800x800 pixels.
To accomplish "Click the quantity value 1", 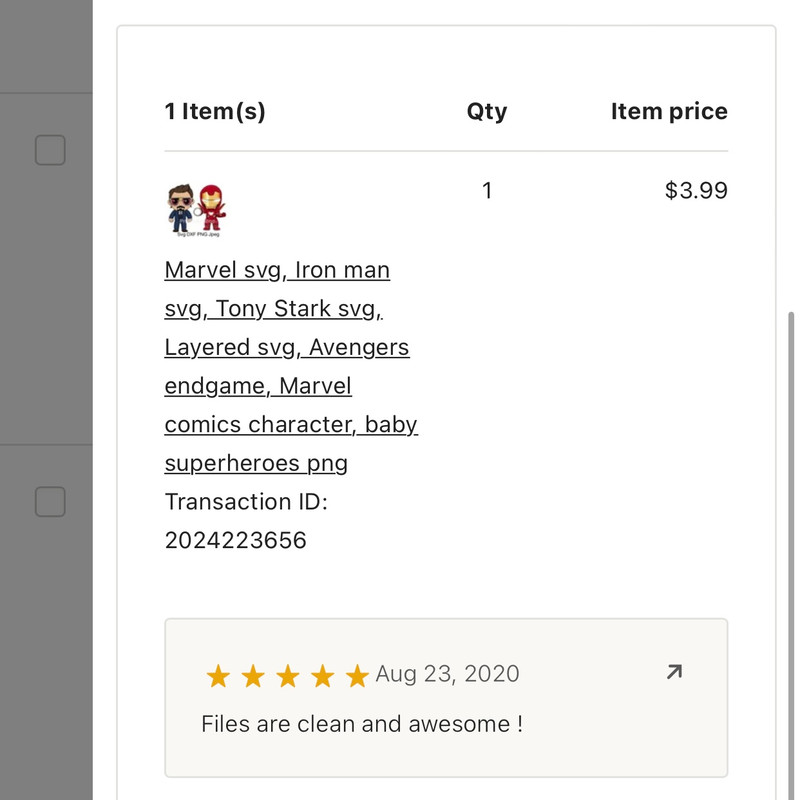I will [487, 190].
